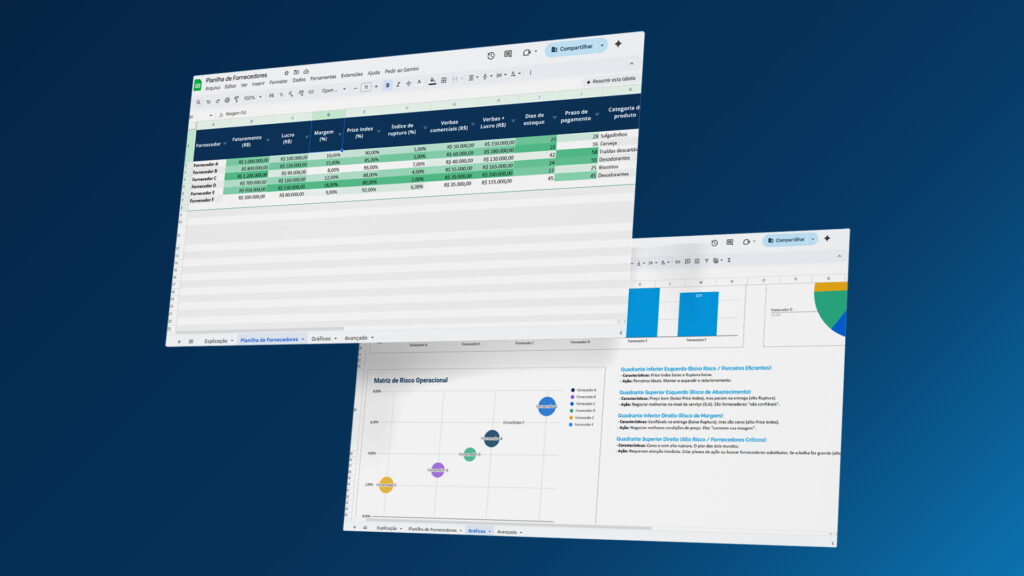Open version history clock icon in top window
Image resolution: width=1024 pixels, height=576 pixels.
491,56
